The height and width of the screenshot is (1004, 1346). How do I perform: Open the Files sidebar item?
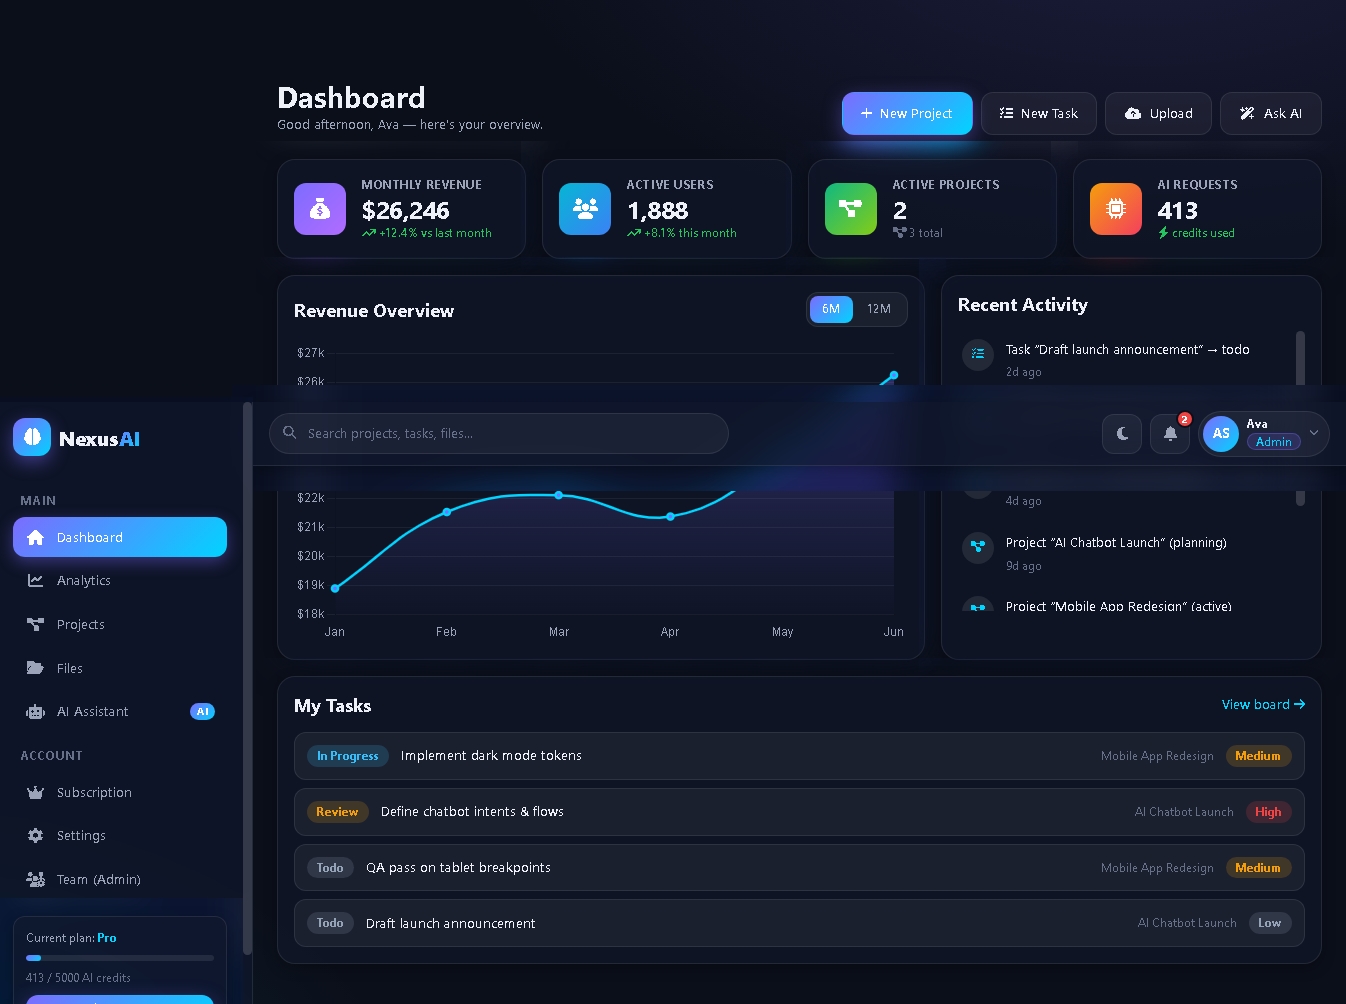120,668
